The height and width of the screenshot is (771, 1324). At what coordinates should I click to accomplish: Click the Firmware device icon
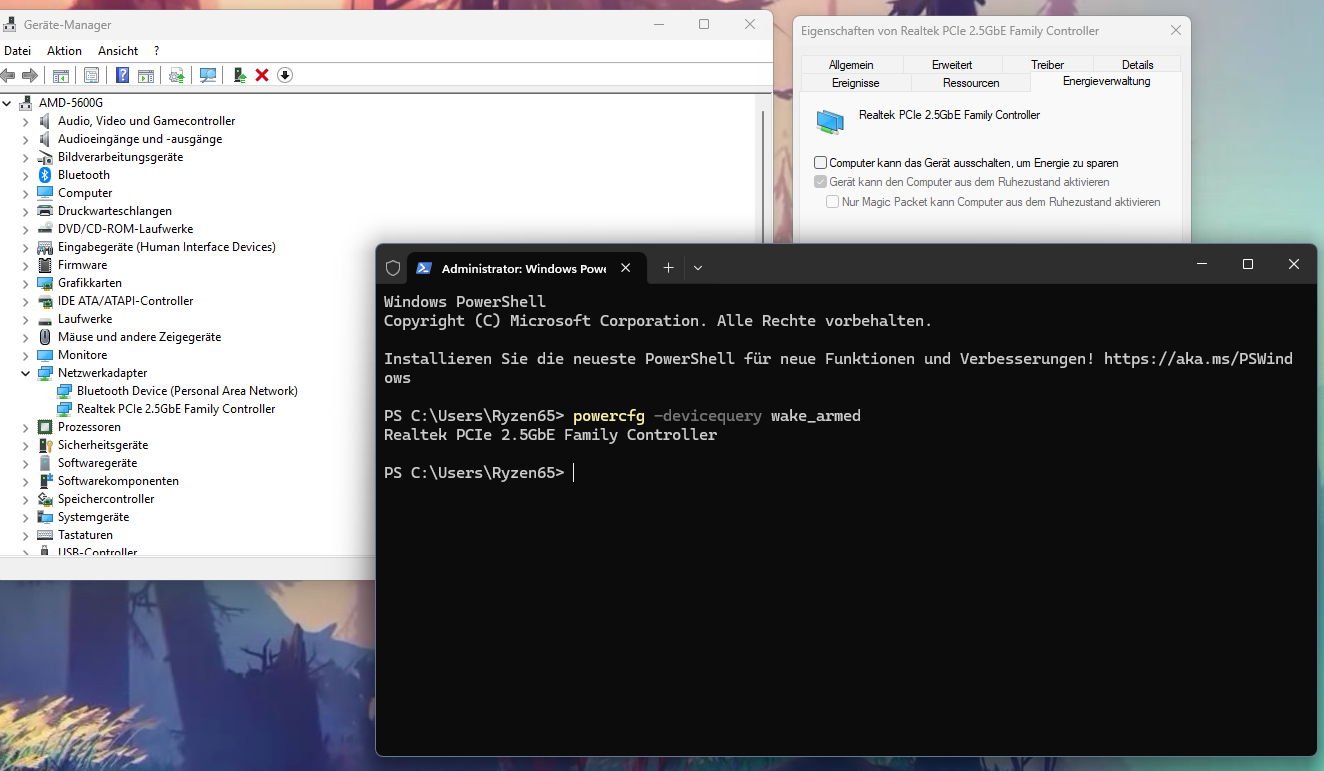click(45, 265)
